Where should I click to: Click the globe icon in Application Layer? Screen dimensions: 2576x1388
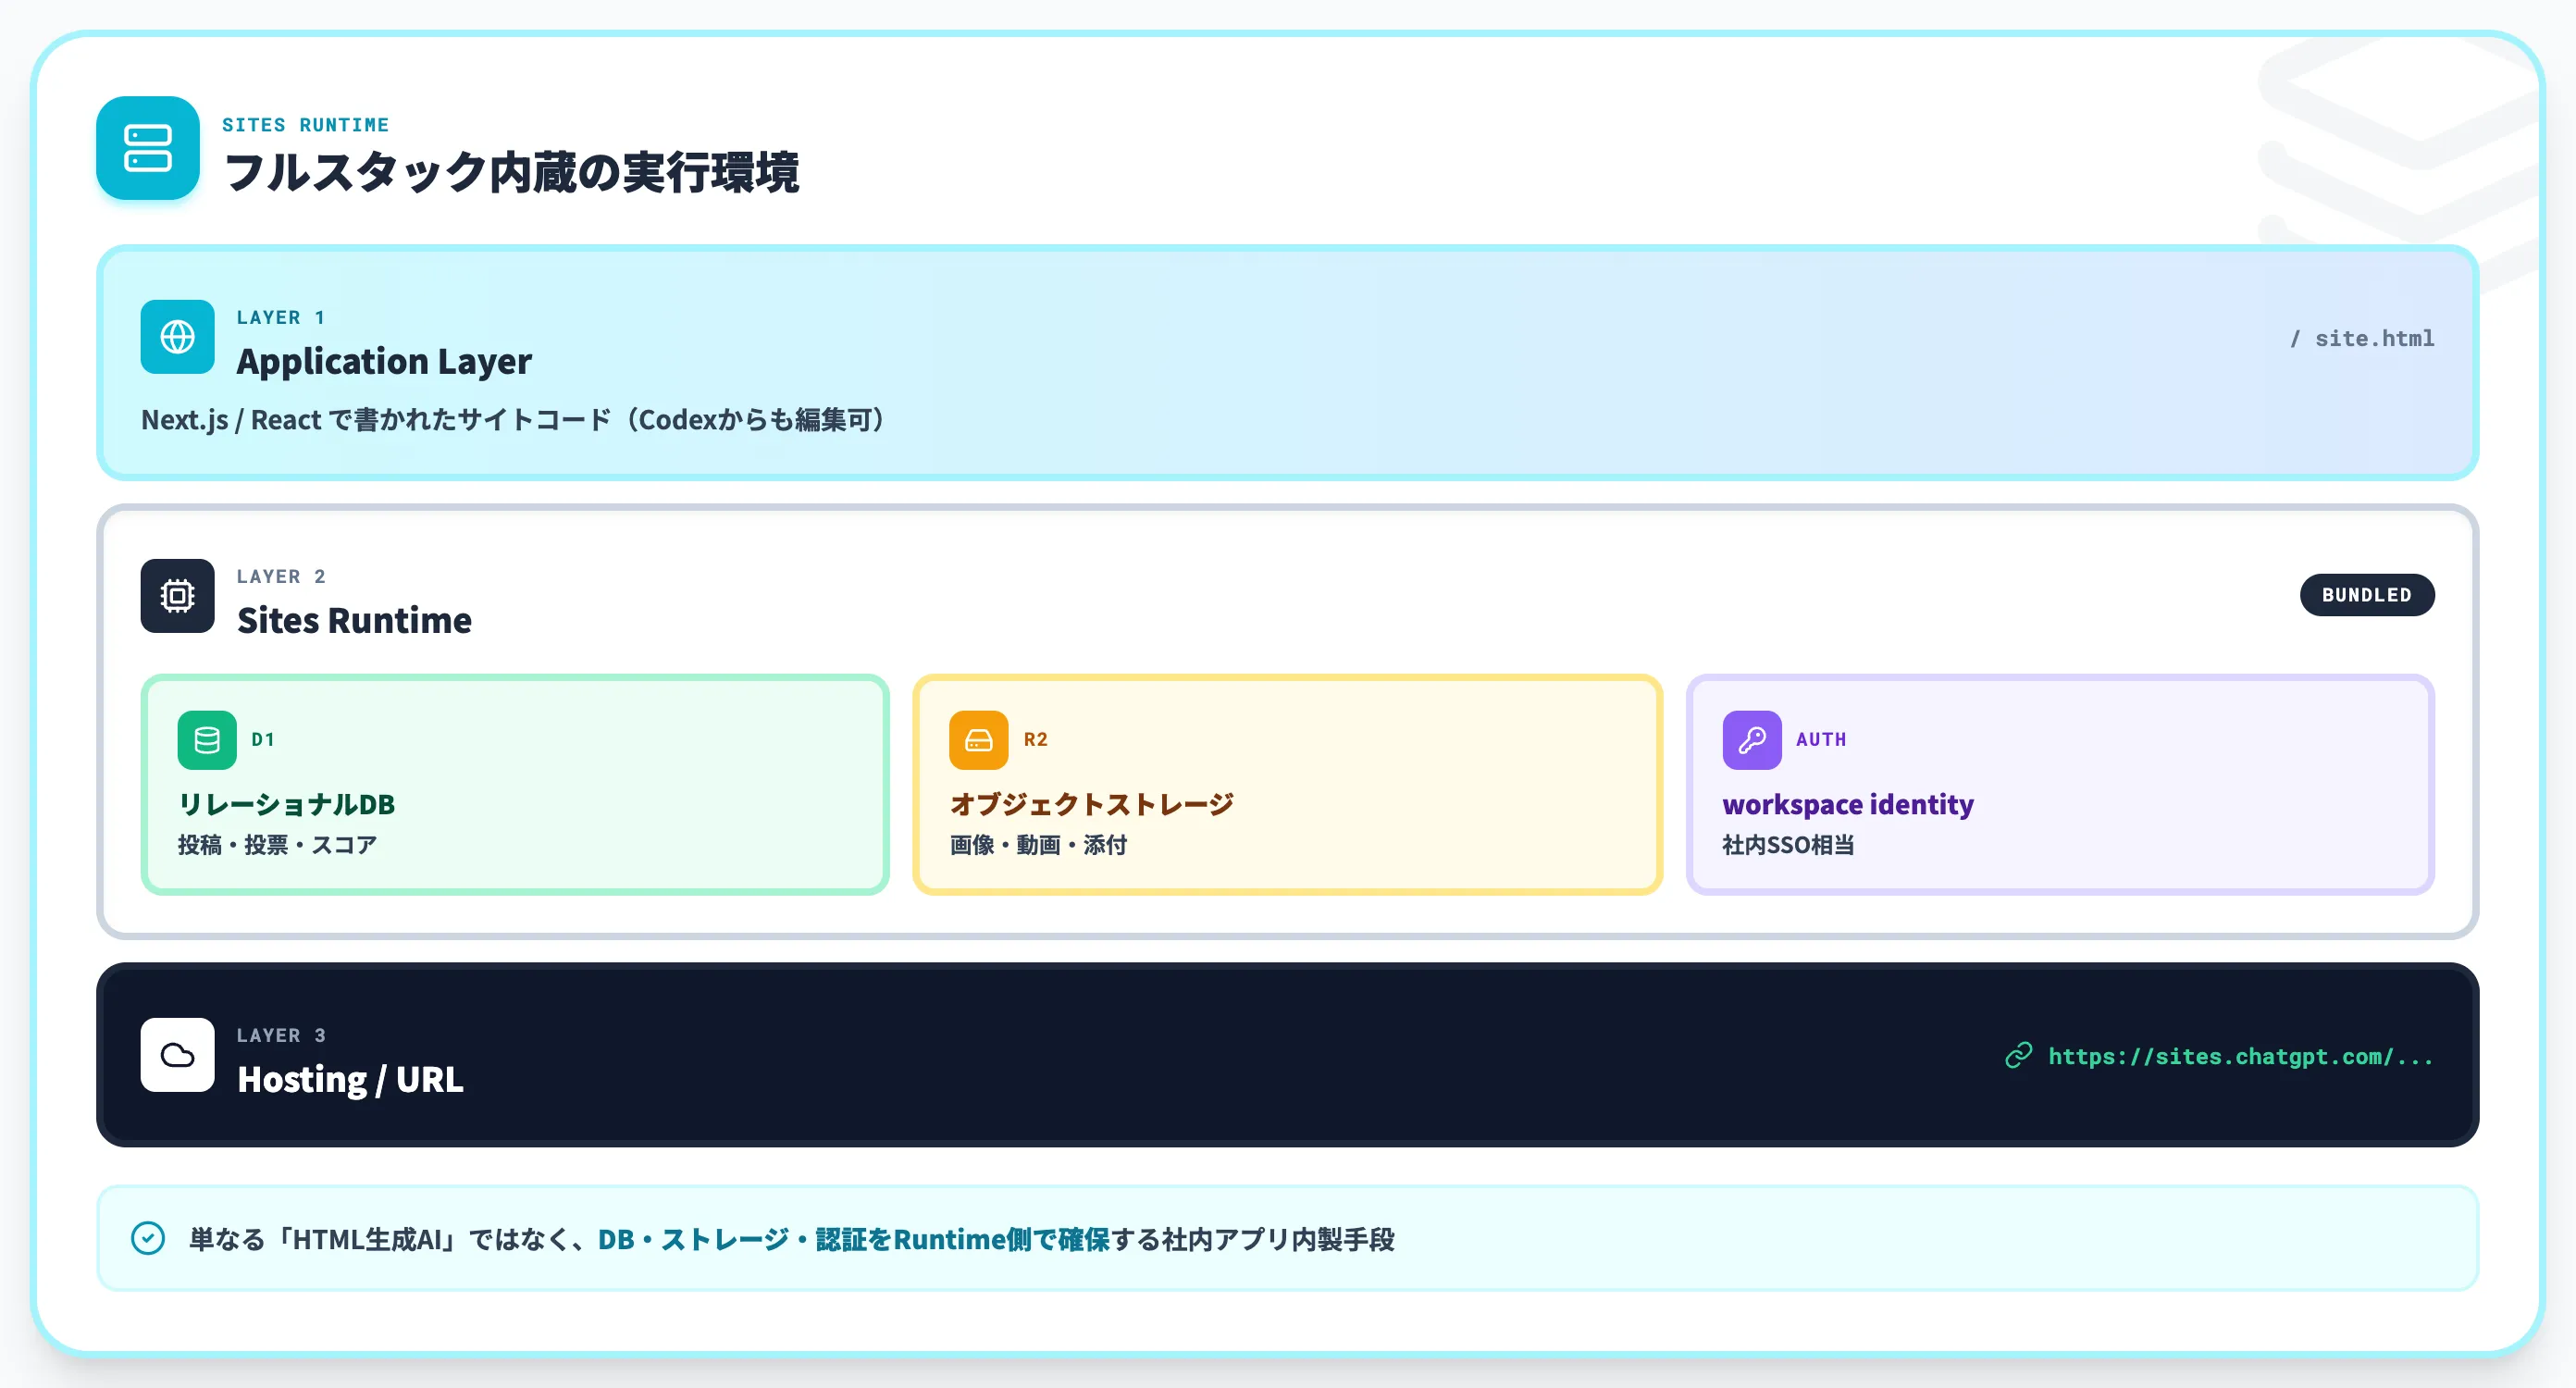pos(178,337)
